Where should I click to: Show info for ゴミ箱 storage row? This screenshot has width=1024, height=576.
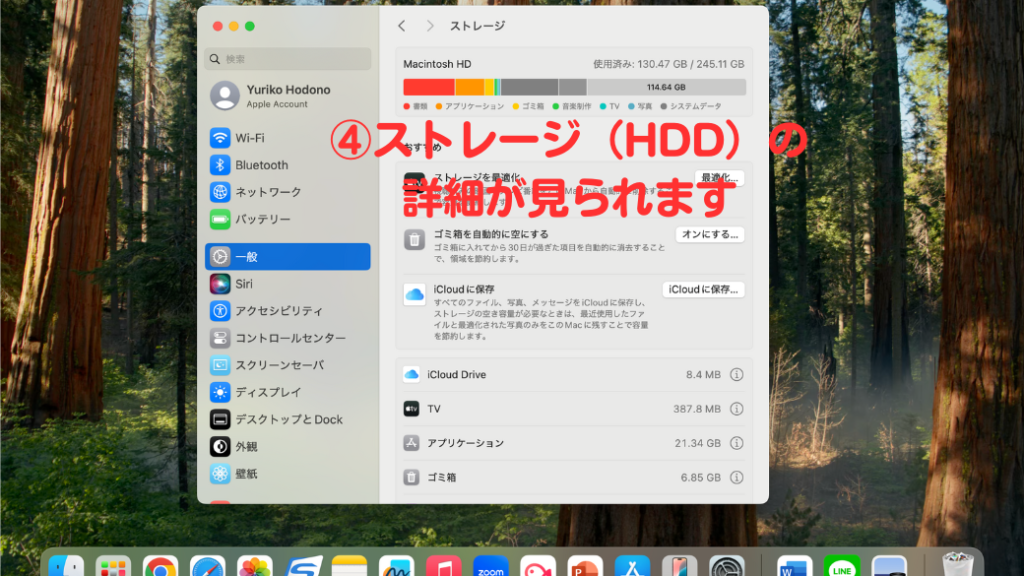pyautogui.click(x=737, y=477)
